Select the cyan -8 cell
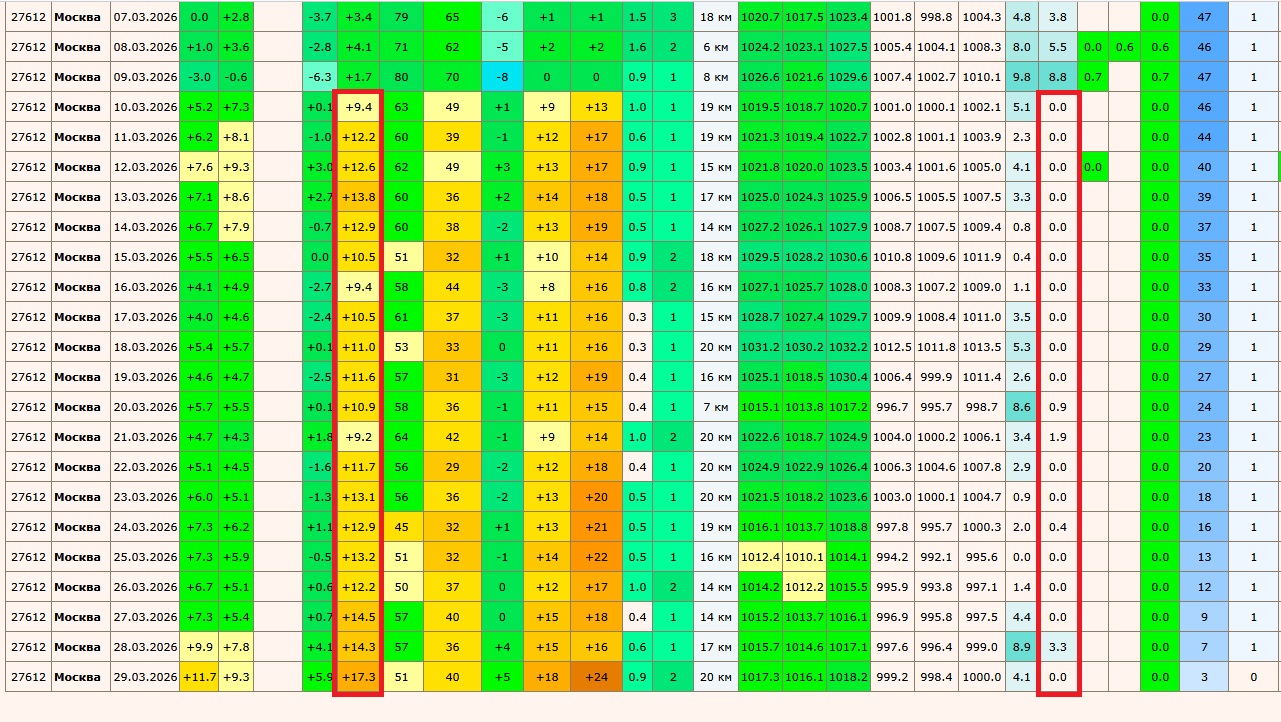This screenshot has height=722, width=1281. coord(502,77)
